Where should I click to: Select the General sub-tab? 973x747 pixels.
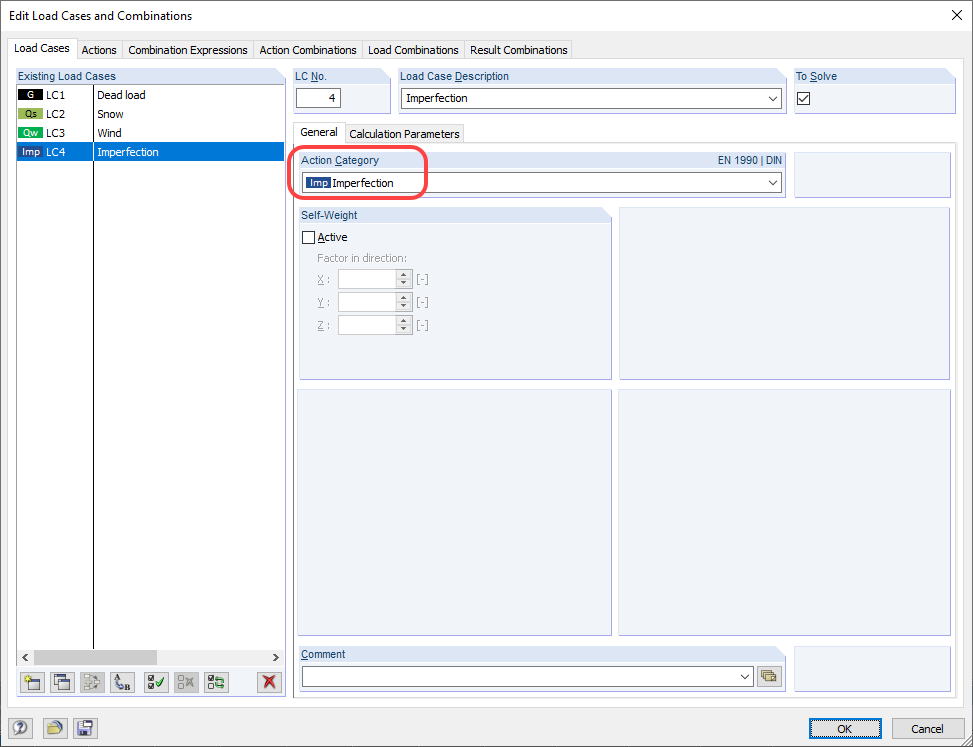point(319,132)
